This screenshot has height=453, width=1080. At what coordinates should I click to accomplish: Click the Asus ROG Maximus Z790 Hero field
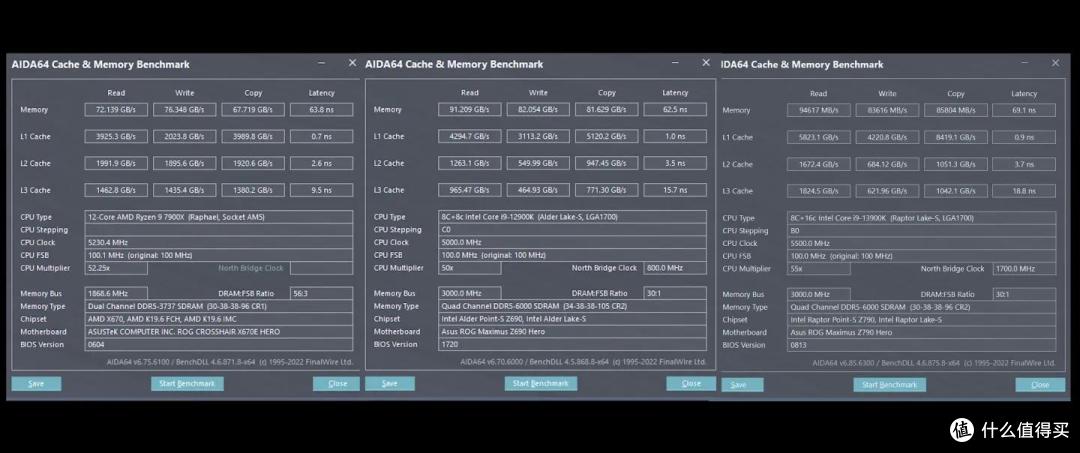click(922, 332)
